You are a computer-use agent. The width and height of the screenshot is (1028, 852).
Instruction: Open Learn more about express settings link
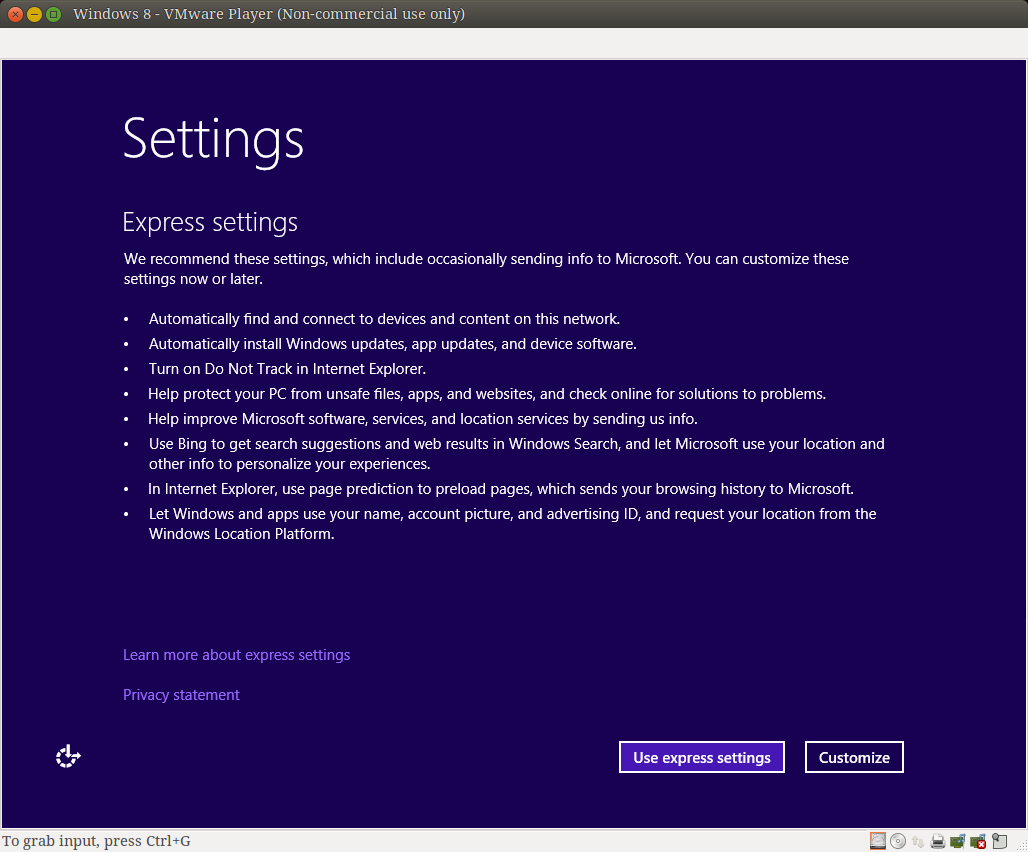coord(237,655)
